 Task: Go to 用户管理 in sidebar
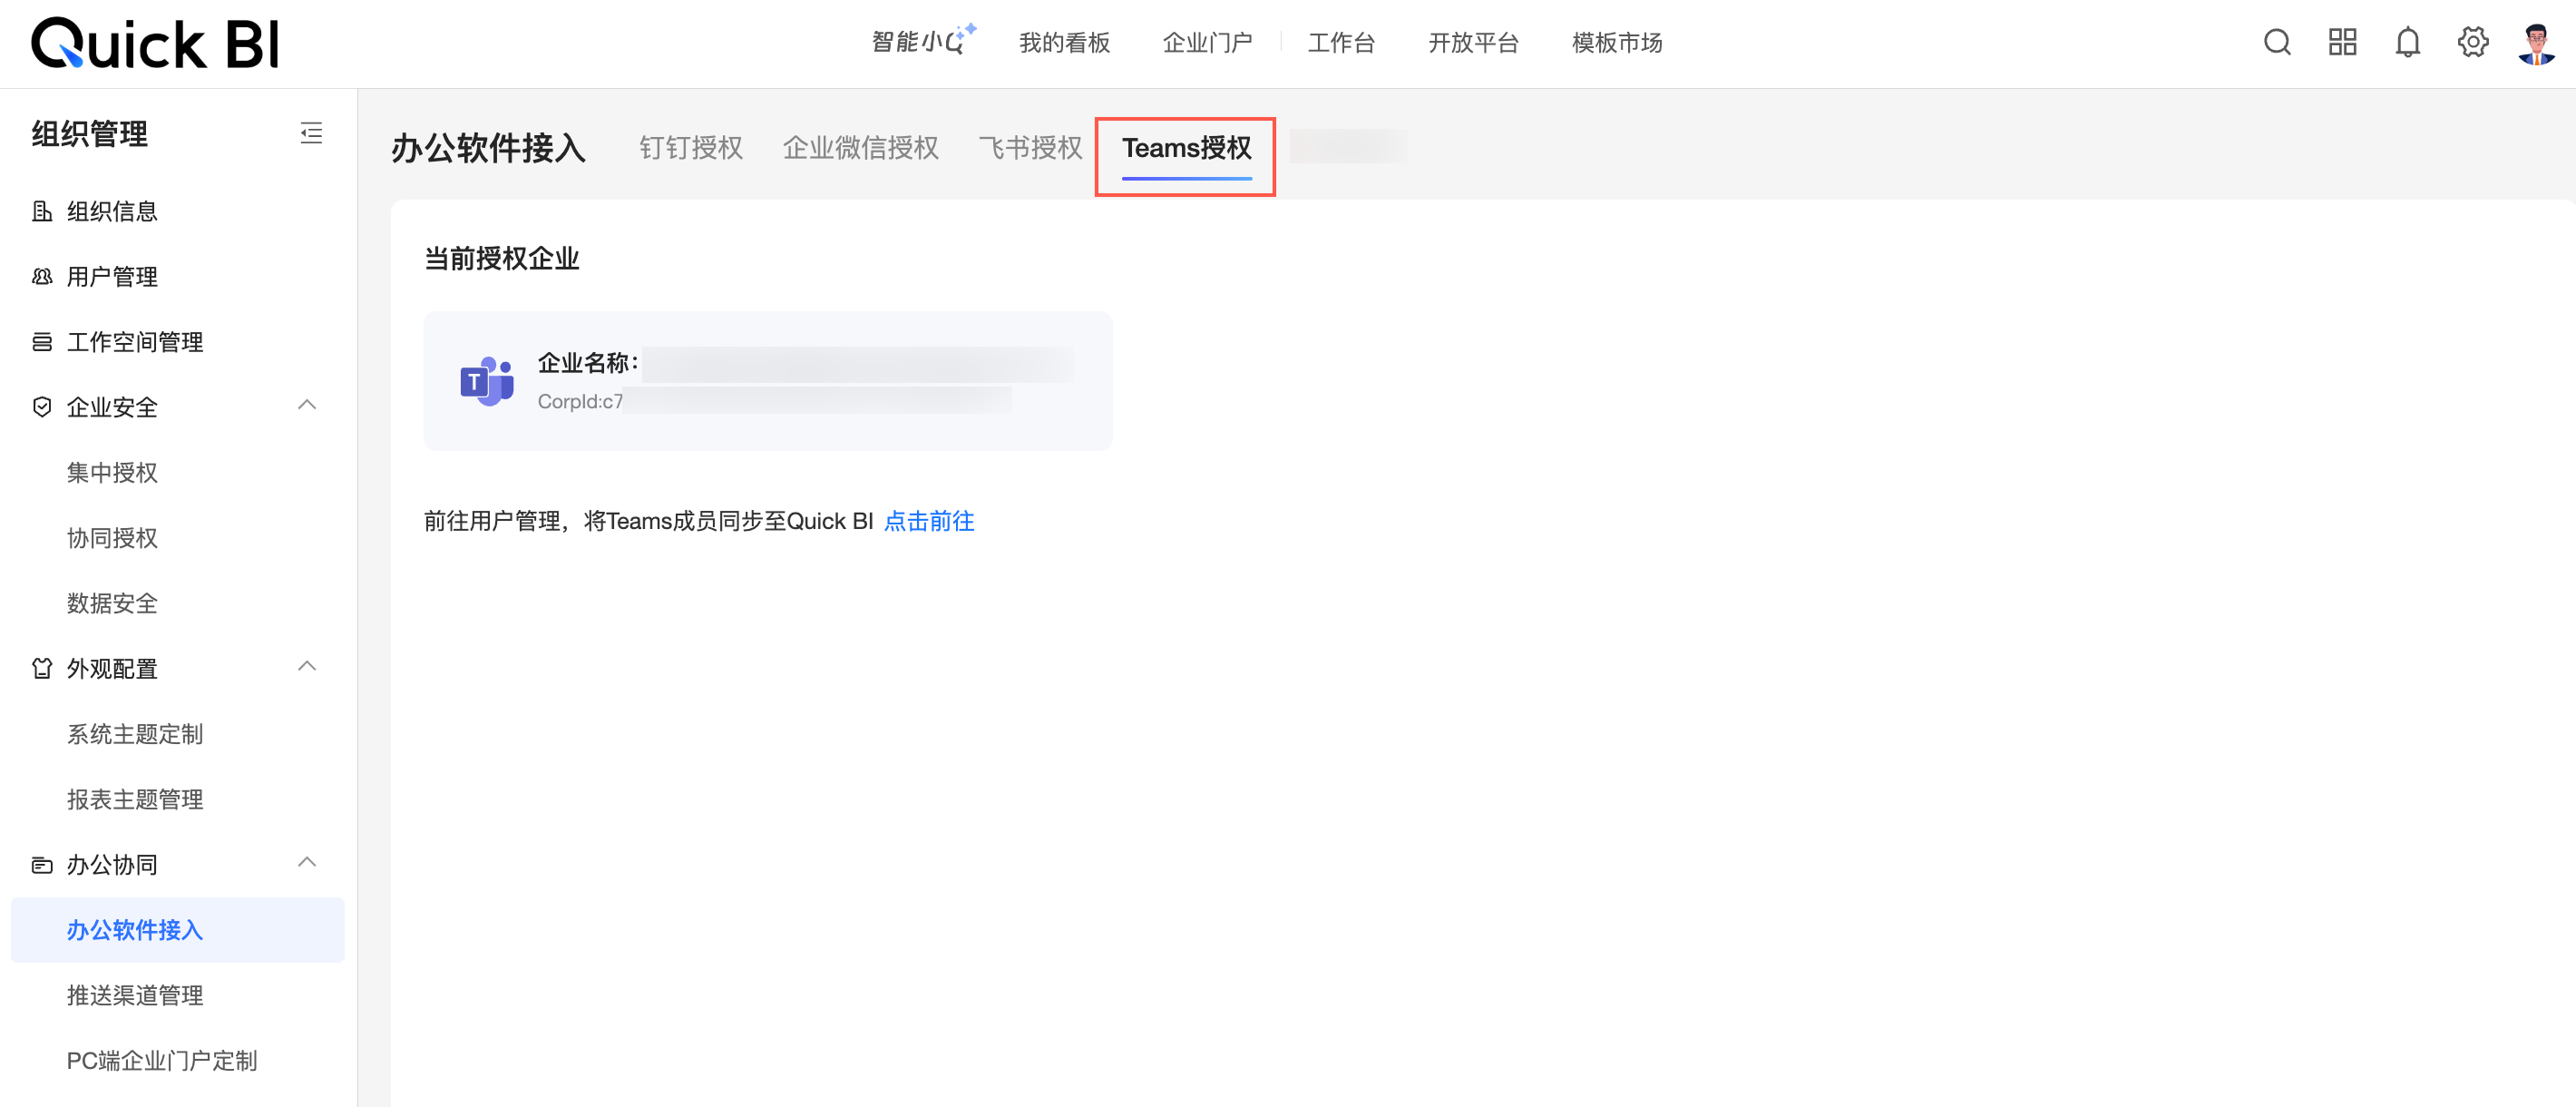[112, 277]
